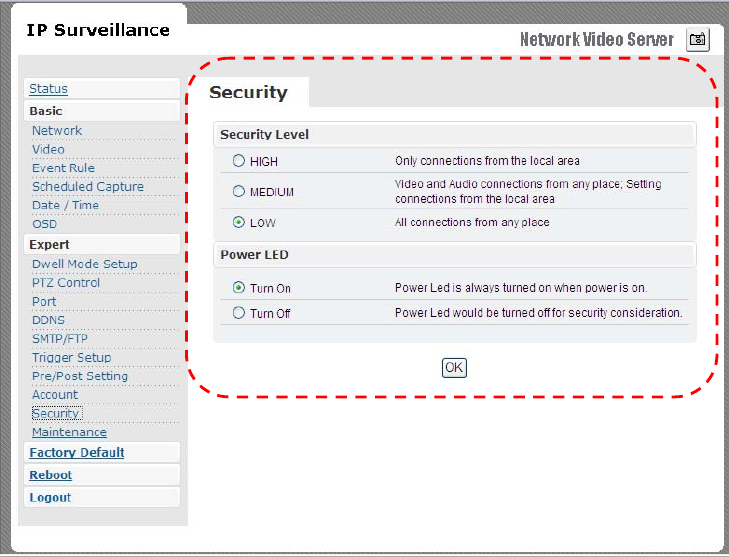729x557 pixels.
Task: Select the HIGH security level
Action: coord(239,160)
